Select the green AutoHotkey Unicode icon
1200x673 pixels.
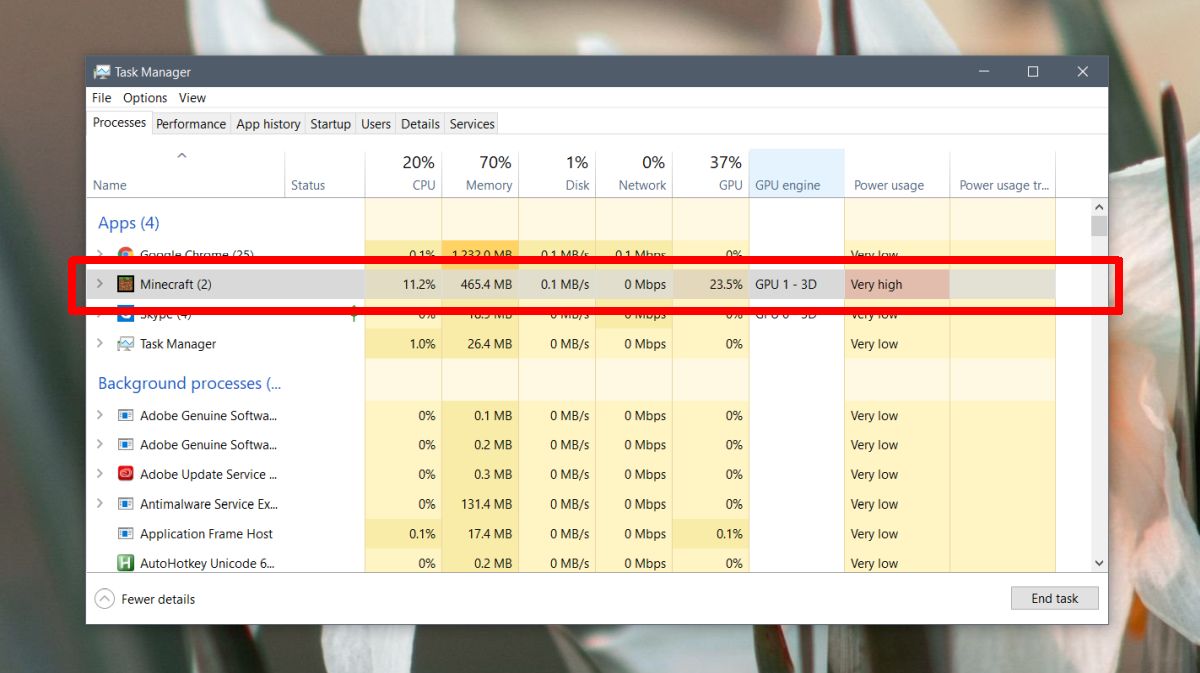coord(124,563)
